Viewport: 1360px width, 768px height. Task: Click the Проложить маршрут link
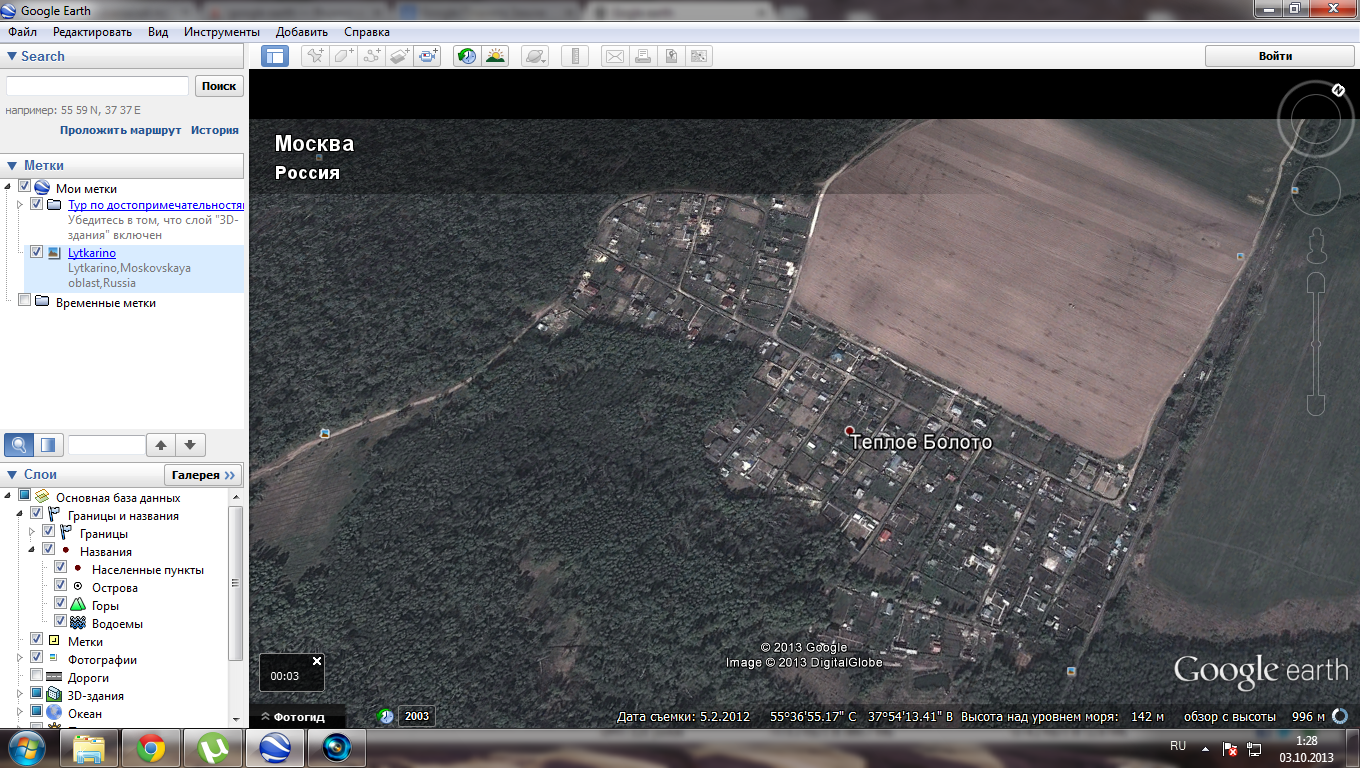(120, 130)
